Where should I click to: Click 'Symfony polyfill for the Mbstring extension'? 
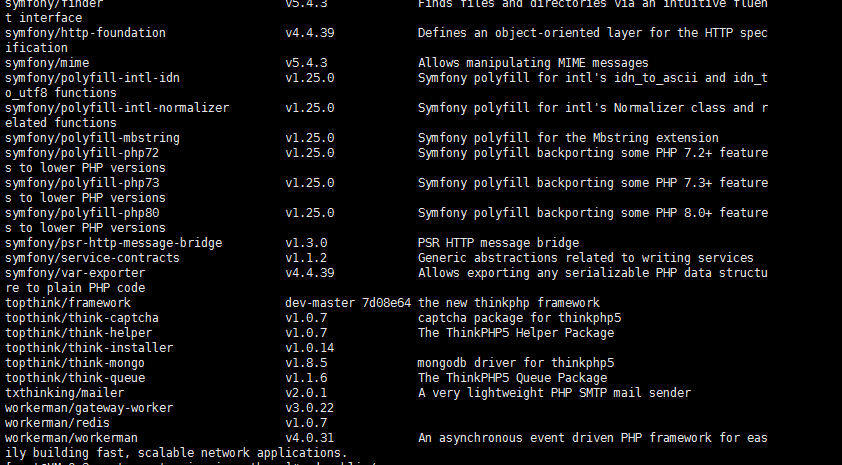[x=568, y=139]
